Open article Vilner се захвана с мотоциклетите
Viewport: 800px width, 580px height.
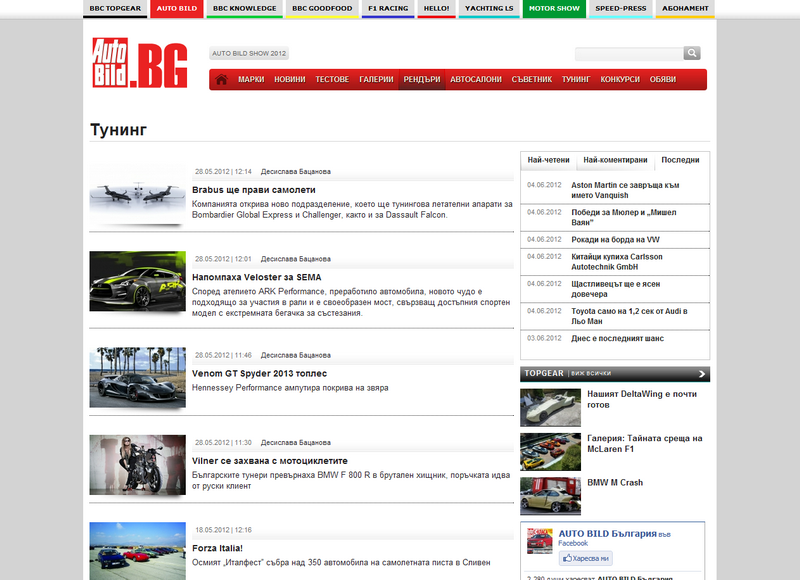pyautogui.click(x=269, y=461)
